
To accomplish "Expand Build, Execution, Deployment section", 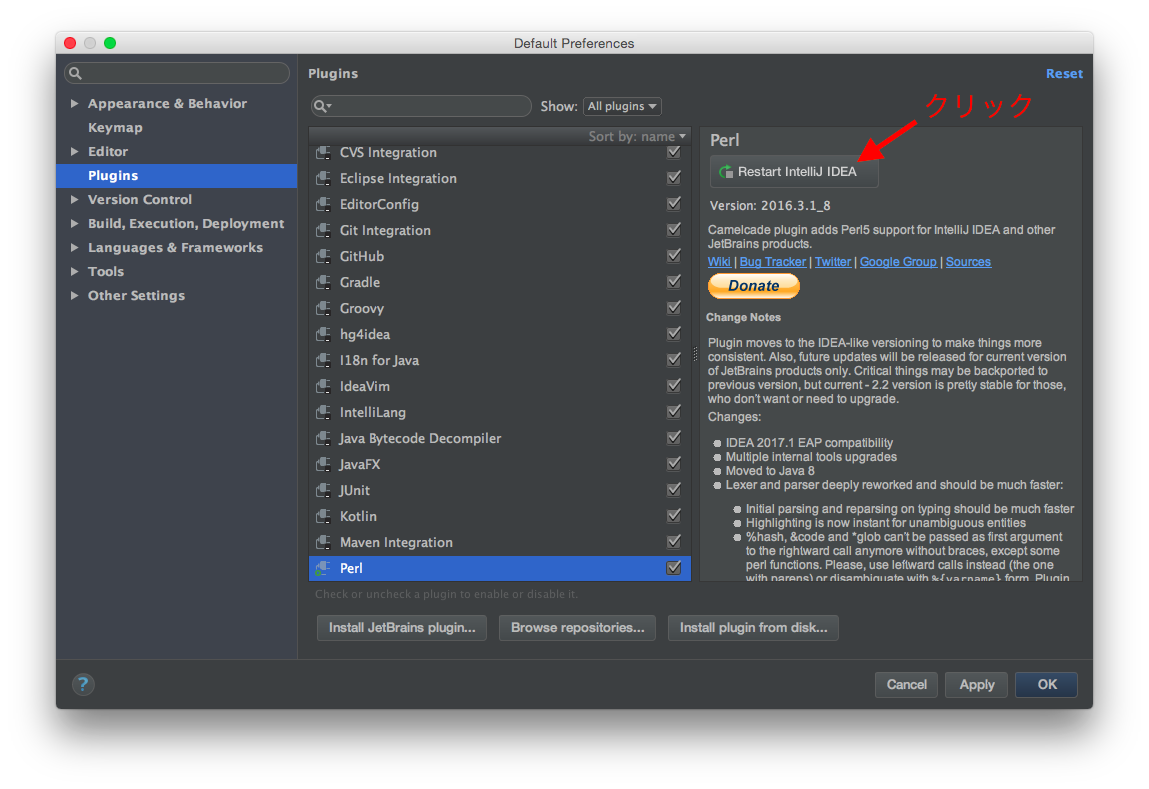I will [74, 223].
